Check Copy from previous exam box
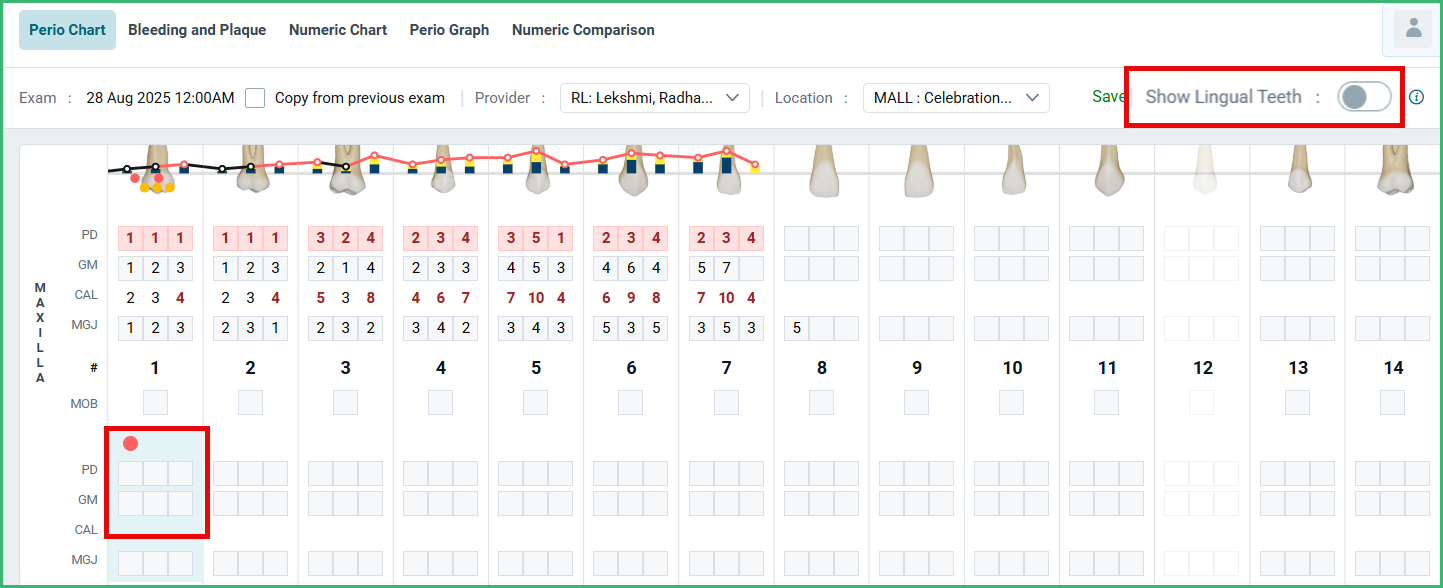This screenshot has width=1443, height=588. (255, 98)
